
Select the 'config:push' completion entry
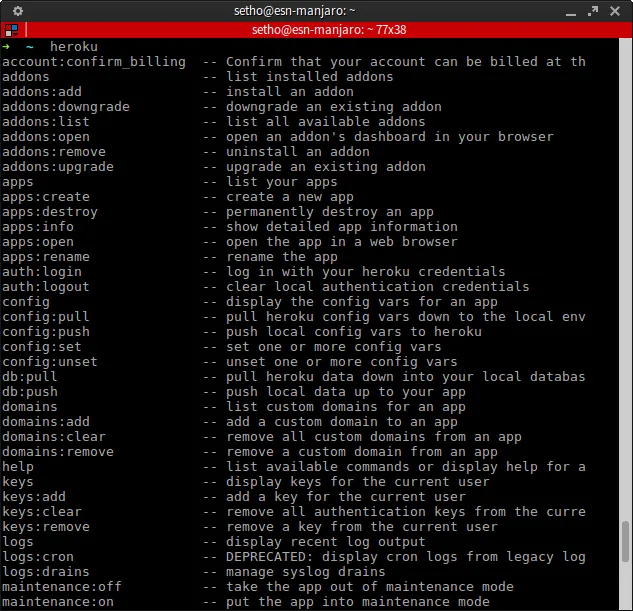[x=46, y=332]
